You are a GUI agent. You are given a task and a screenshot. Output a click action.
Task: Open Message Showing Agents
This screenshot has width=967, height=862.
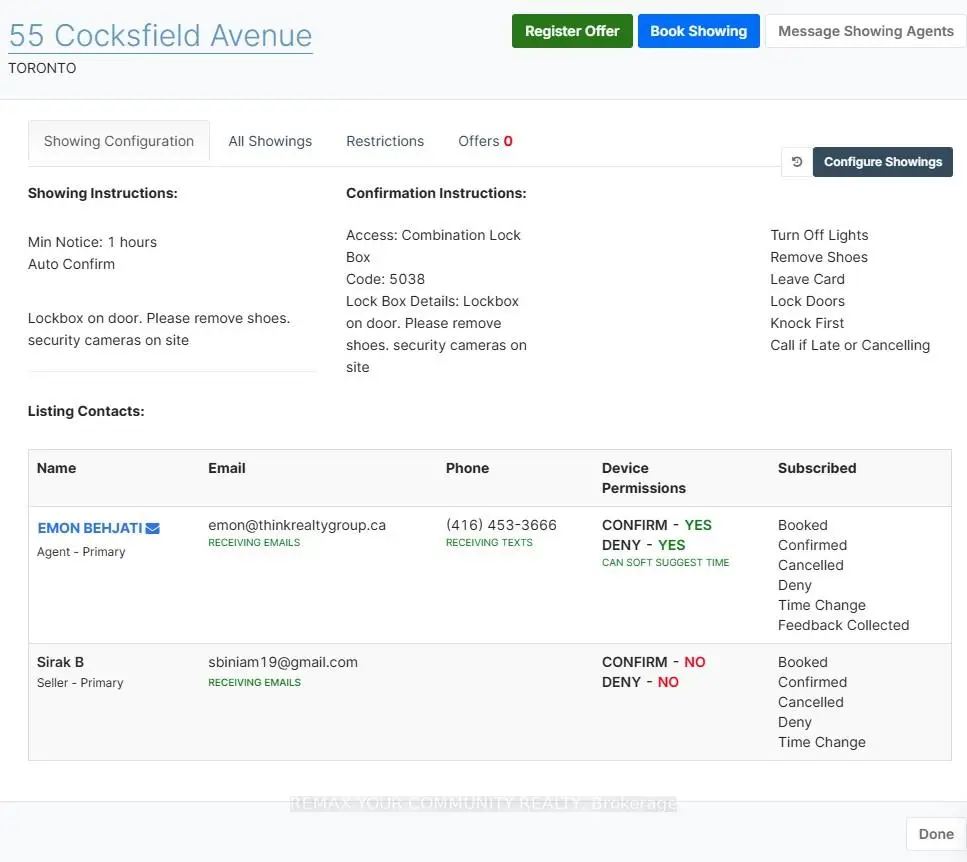pos(865,31)
